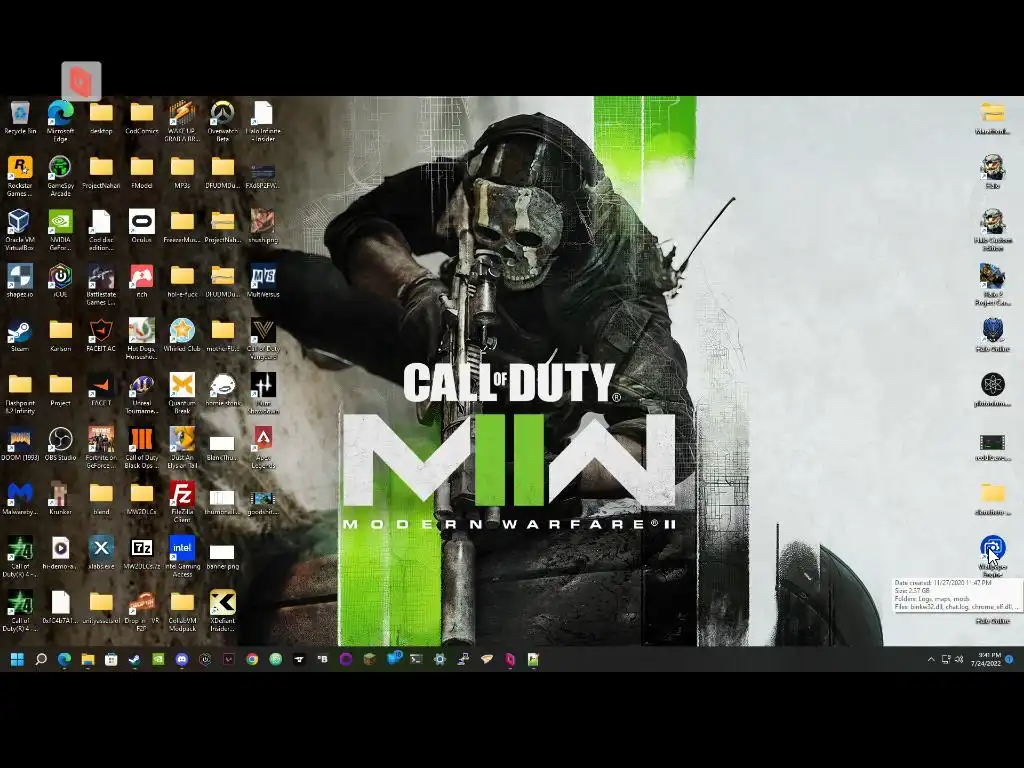This screenshot has width=1024, height=768.
Task: Select the Call of Duty Black Ops III icon
Action: (x=141, y=447)
